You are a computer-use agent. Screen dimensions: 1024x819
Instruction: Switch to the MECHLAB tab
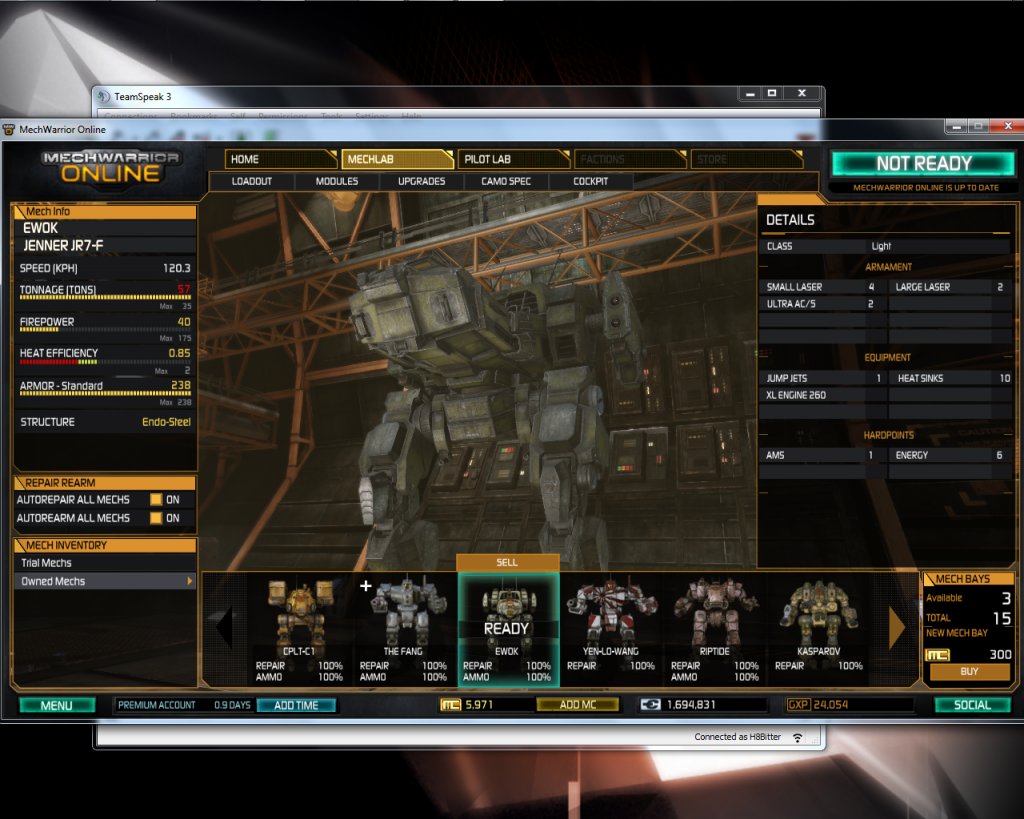point(397,159)
